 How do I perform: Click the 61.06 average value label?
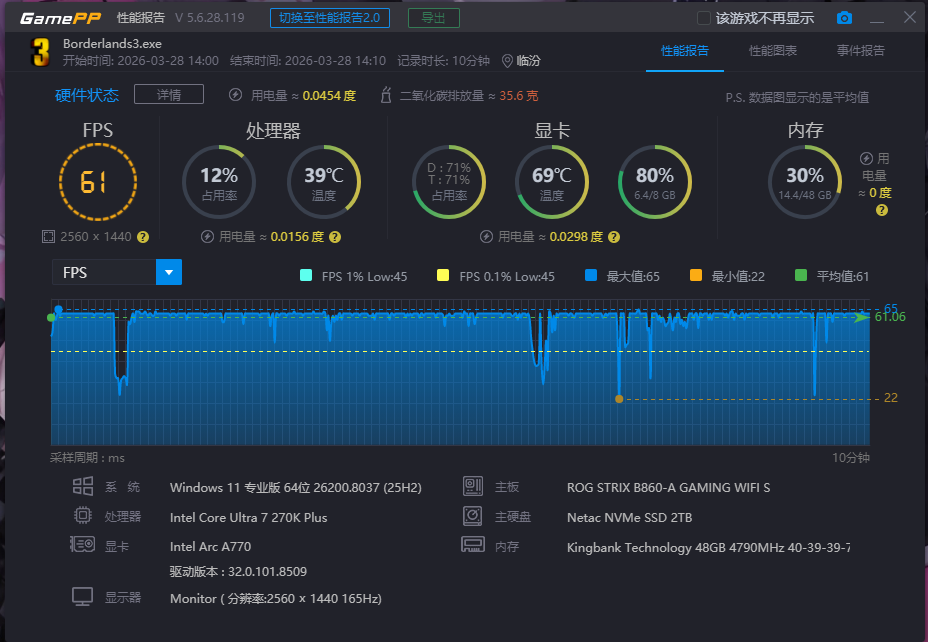pos(890,317)
